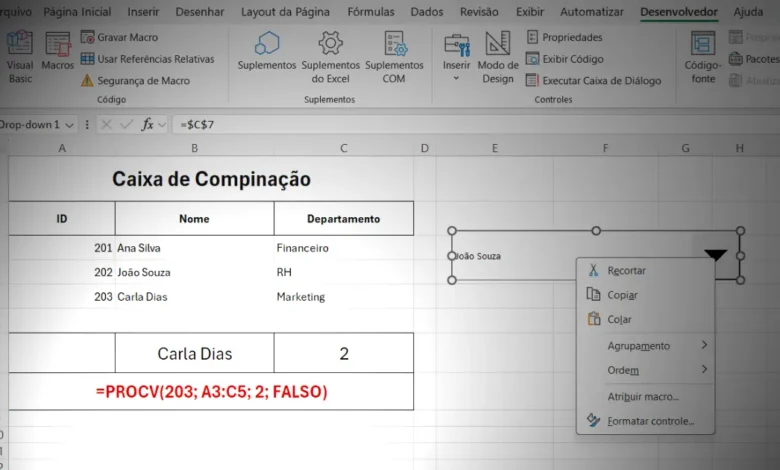Open Suplementos COM dialog
This screenshot has height=470, width=780.
coord(394,57)
